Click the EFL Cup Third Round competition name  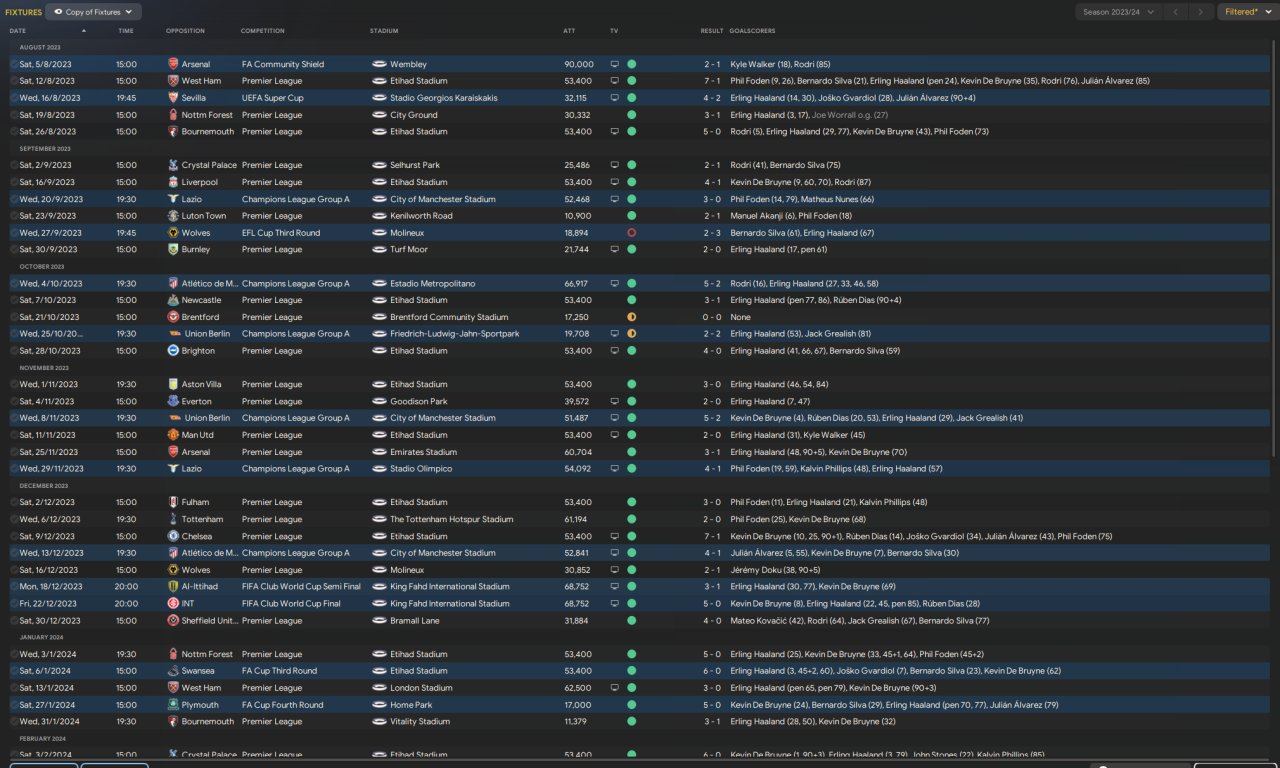(x=281, y=233)
